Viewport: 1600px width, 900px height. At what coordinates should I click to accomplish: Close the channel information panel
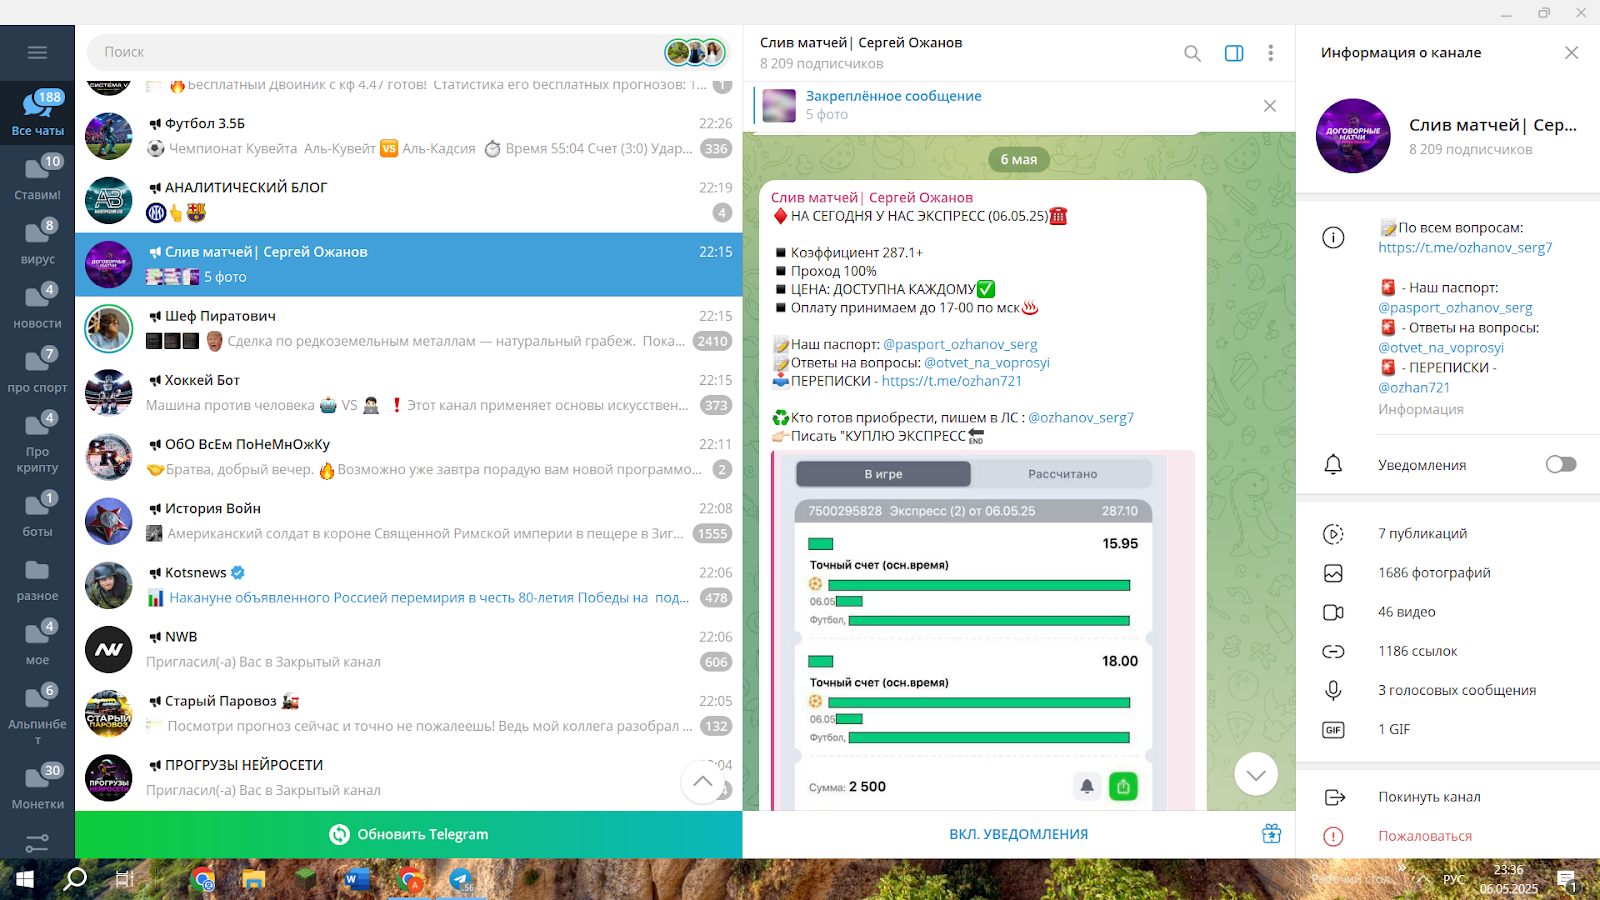point(1571,53)
